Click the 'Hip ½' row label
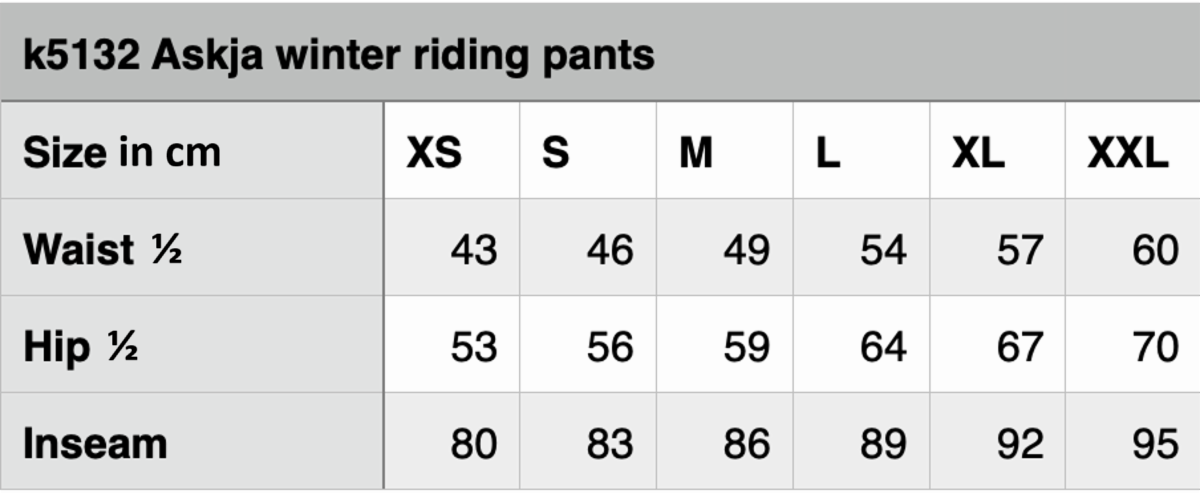The width and height of the screenshot is (1200, 494). click(80, 347)
